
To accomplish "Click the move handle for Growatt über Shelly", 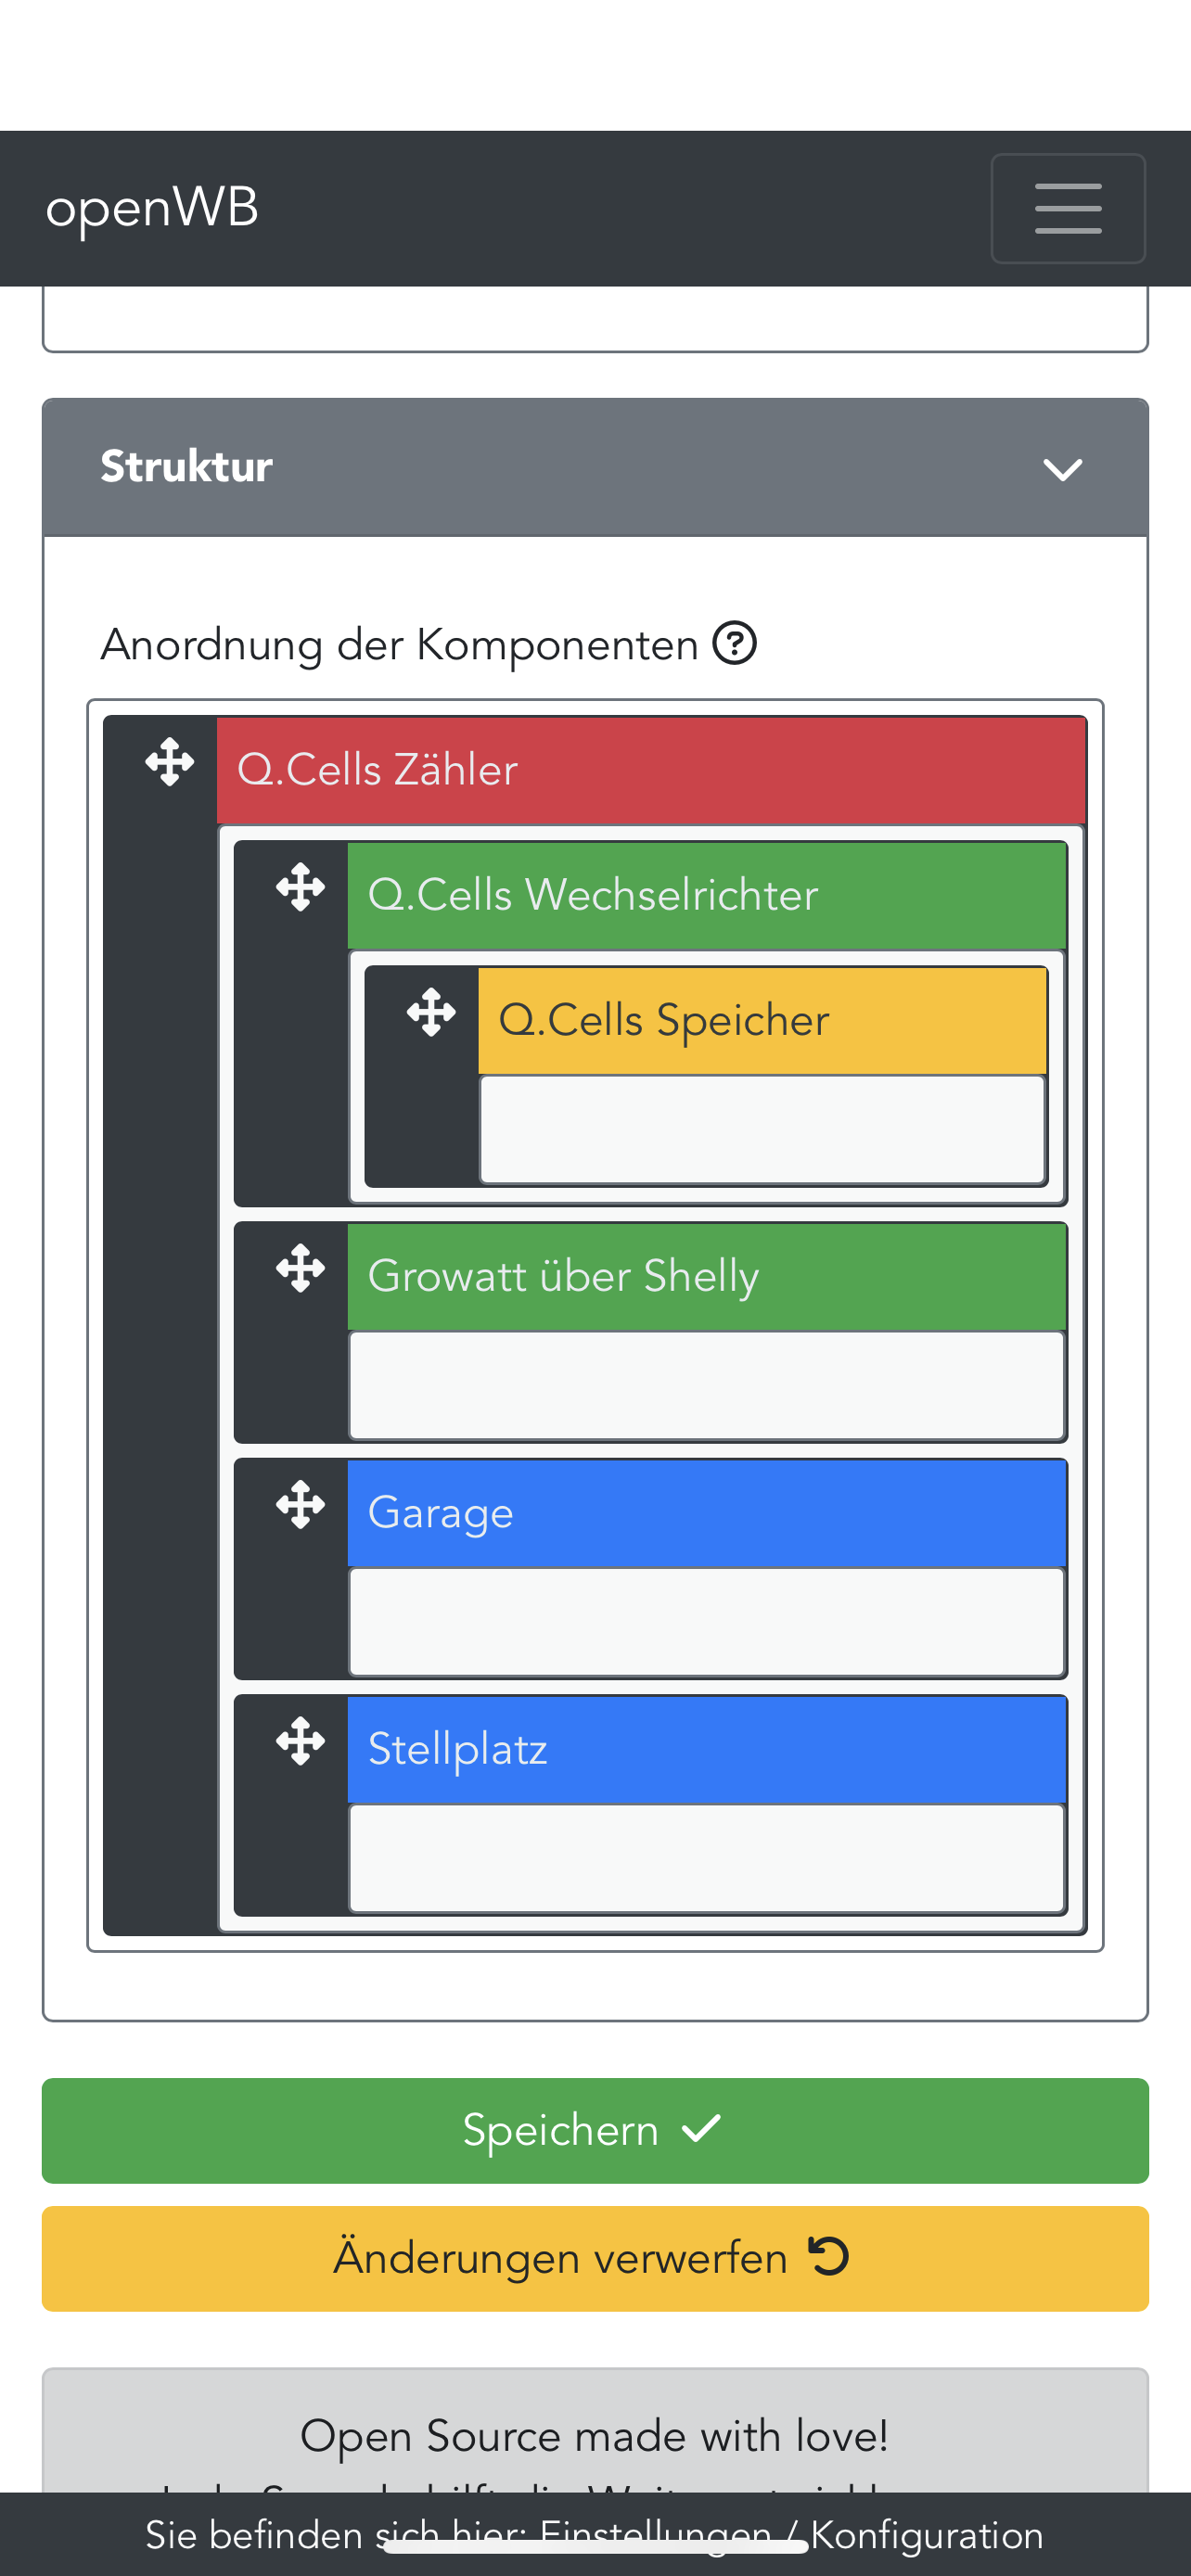I will point(300,1270).
